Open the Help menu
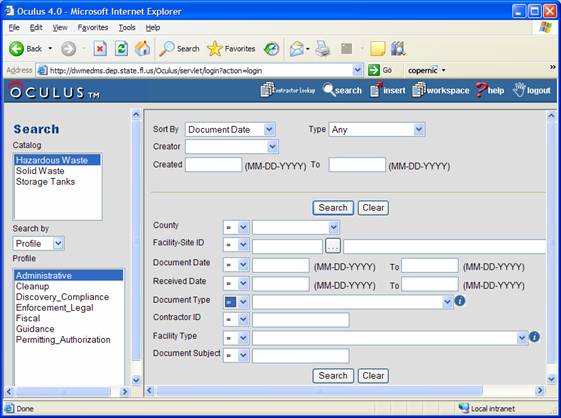The width and height of the screenshot is (561, 418). [x=152, y=28]
